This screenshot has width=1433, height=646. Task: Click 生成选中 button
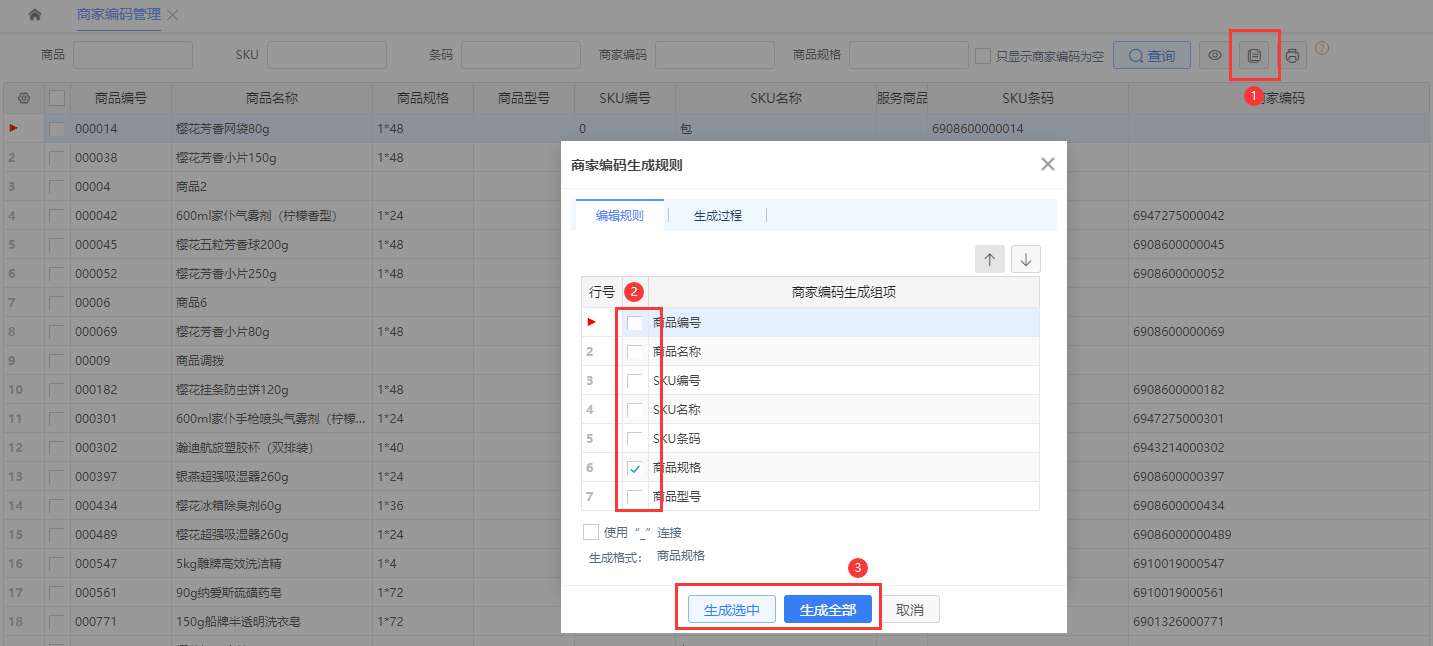[x=732, y=610]
